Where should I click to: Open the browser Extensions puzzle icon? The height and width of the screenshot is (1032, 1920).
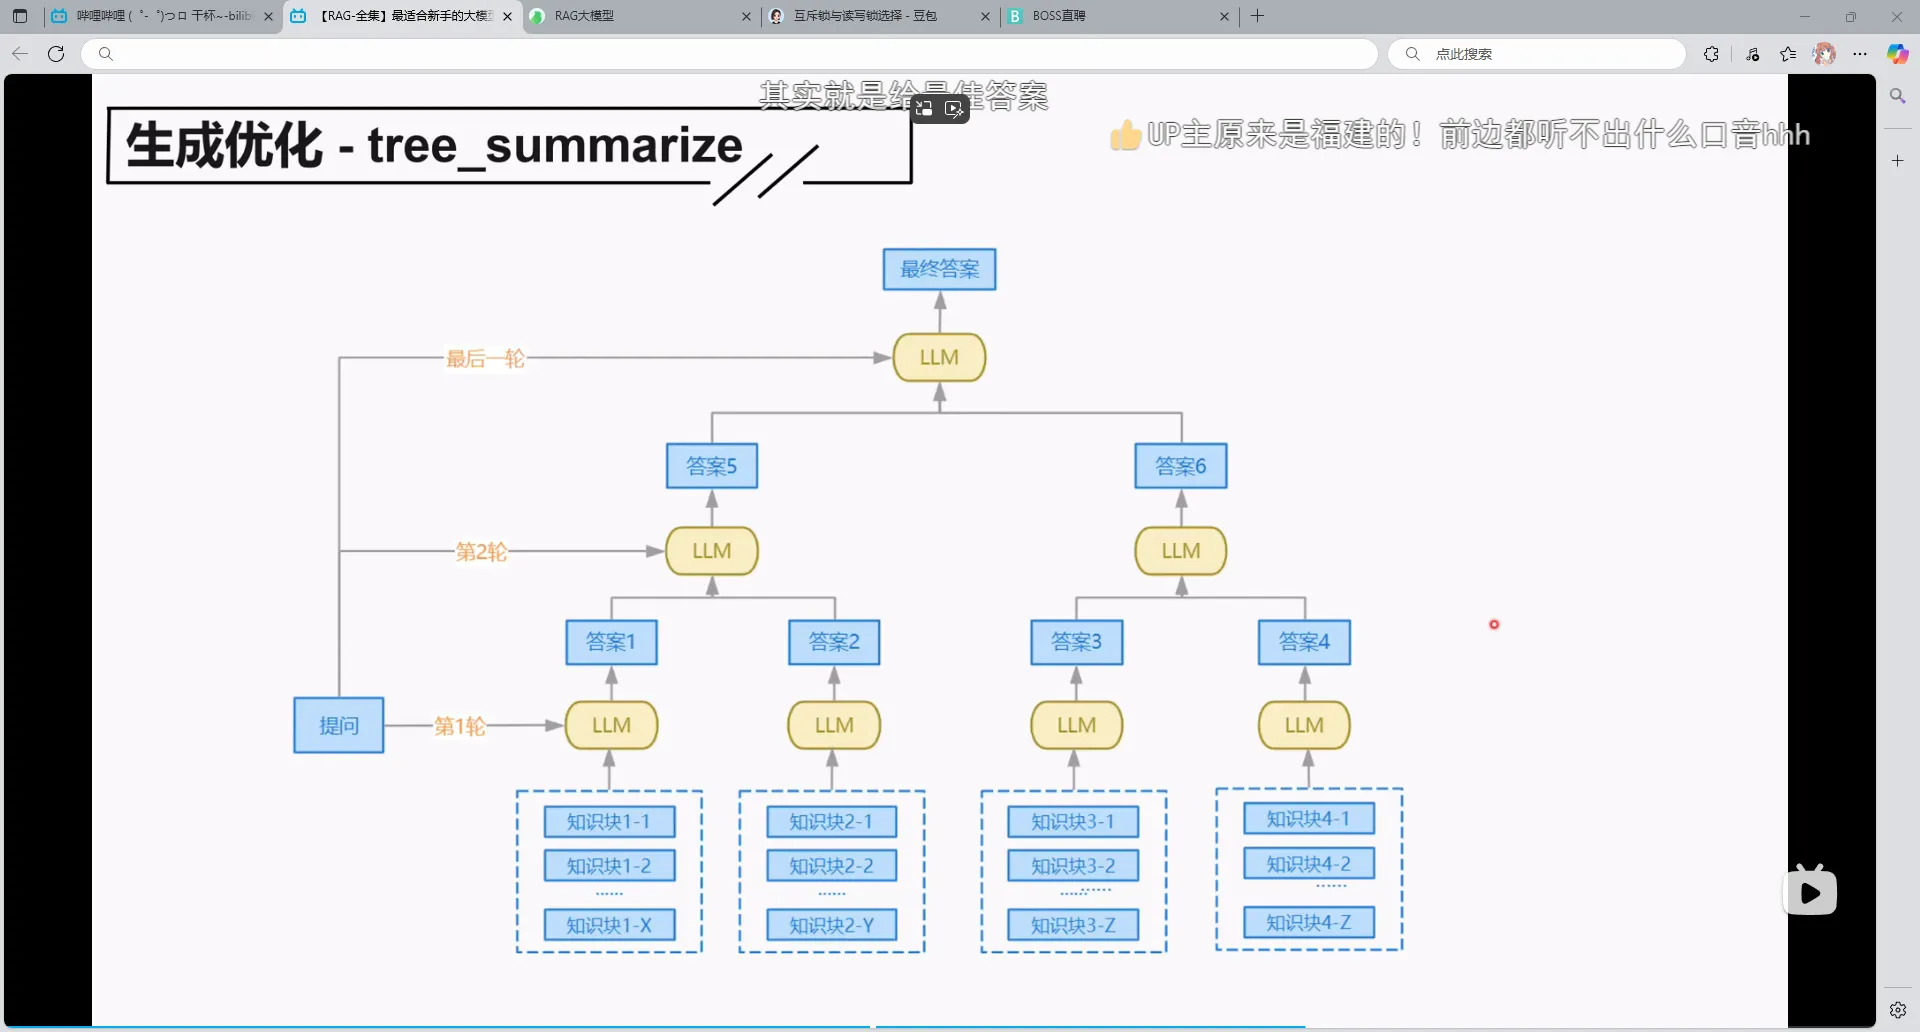point(1711,54)
